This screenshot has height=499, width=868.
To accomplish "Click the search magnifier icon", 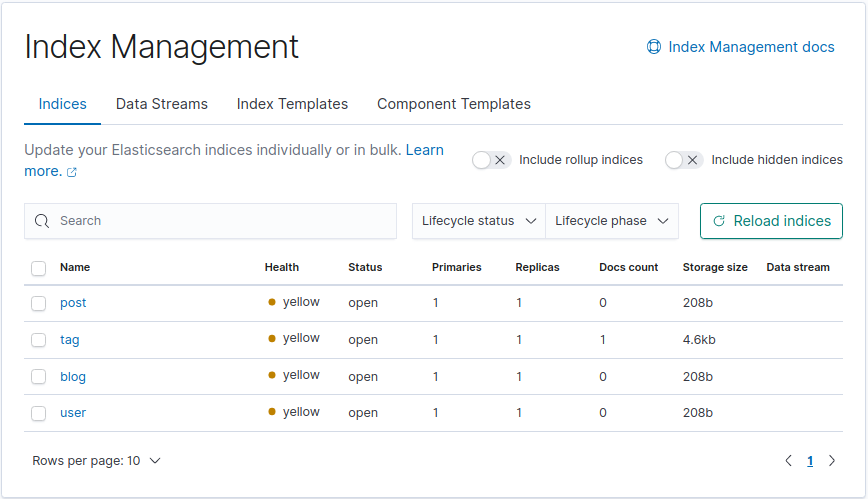I will tap(42, 221).
